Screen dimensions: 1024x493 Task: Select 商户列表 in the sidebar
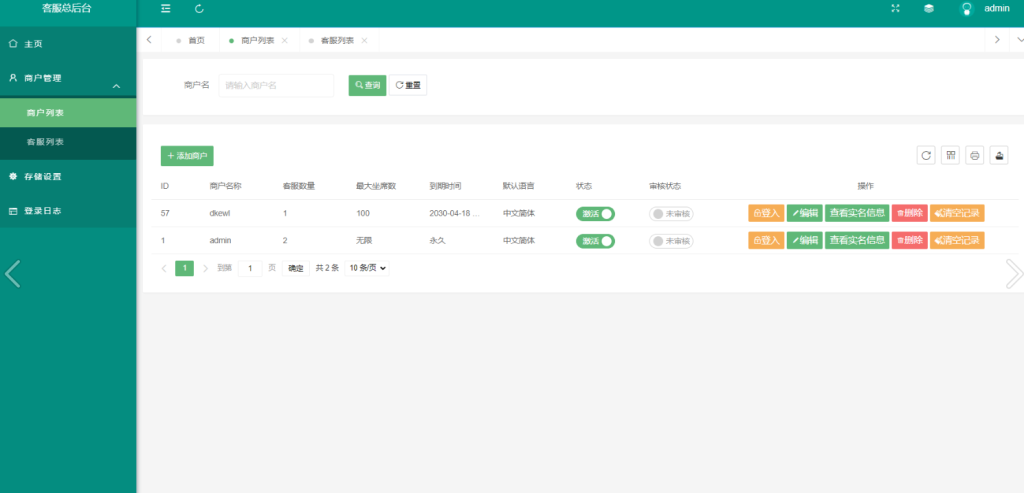pos(68,113)
